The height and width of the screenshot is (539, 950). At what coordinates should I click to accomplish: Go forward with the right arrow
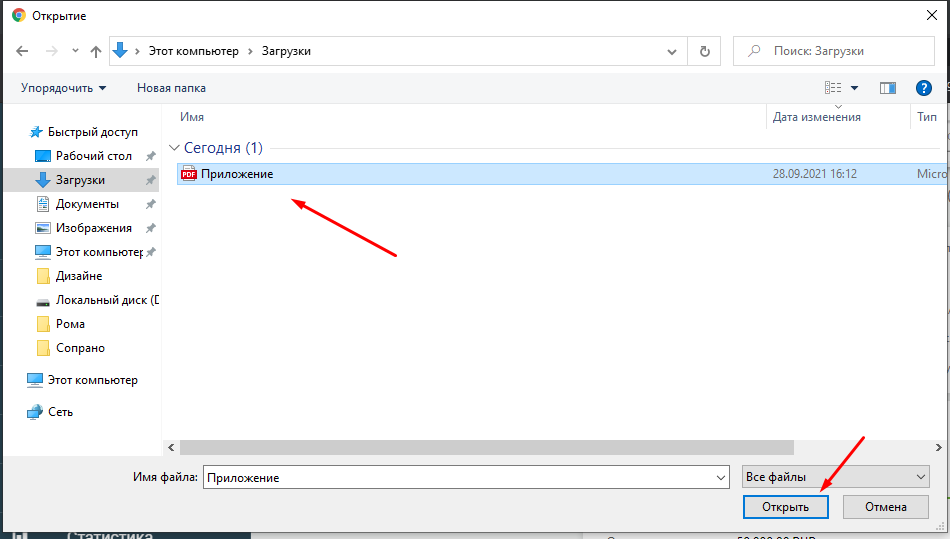coord(52,51)
